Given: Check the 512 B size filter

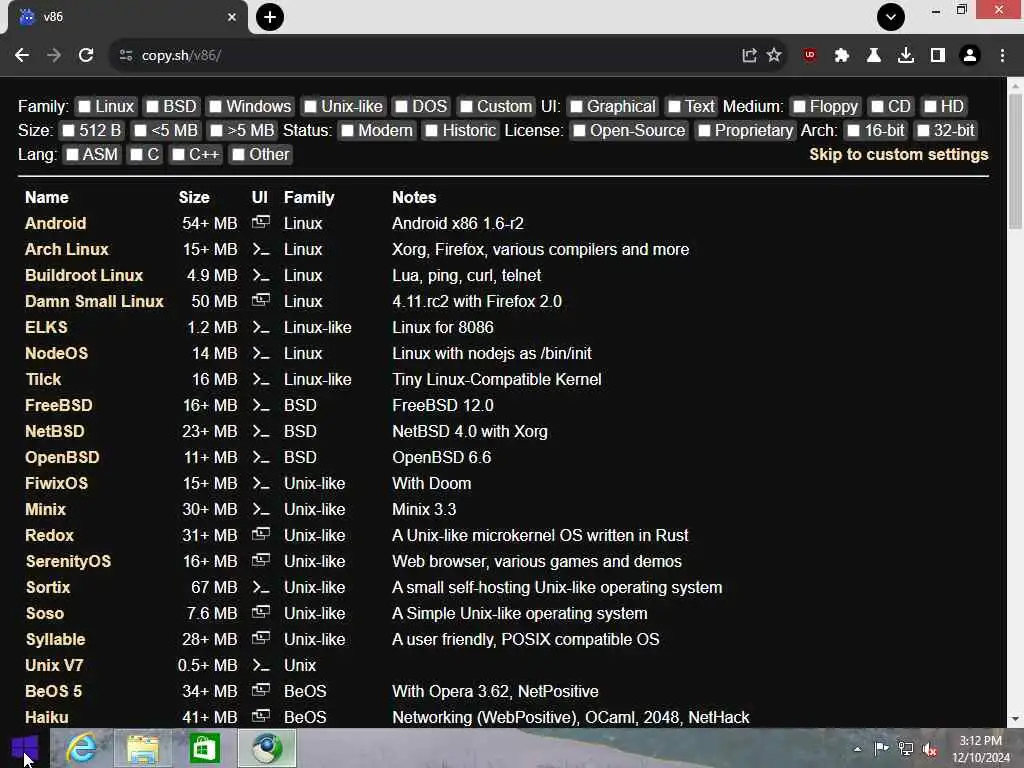Looking at the screenshot, I should (68, 131).
